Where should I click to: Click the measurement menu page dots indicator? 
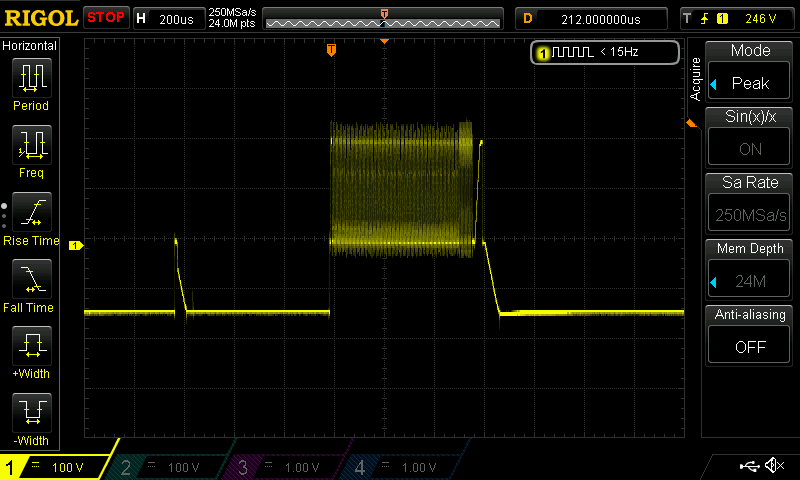[x=4, y=216]
